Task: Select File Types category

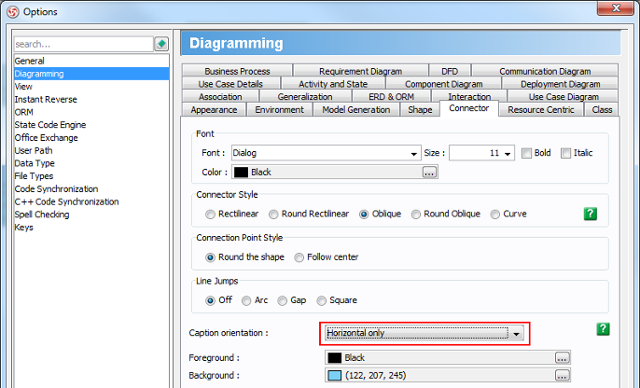Action: [x=91, y=176]
